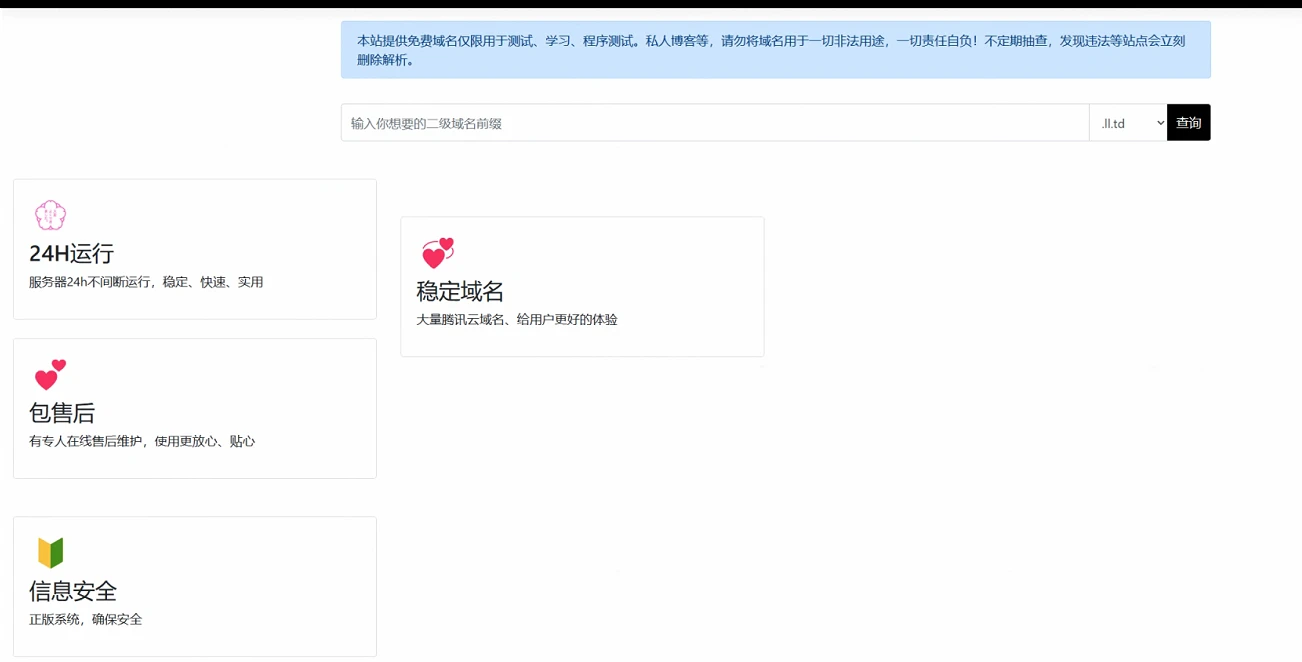Click the black bar at the page top
This screenshot has width=1302, height=662.
651,4
